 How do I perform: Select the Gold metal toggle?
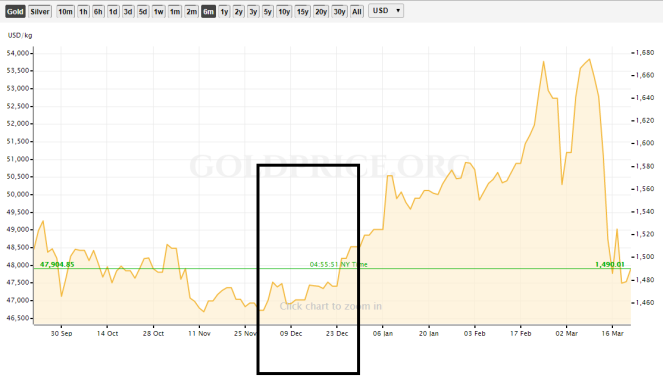15,11
